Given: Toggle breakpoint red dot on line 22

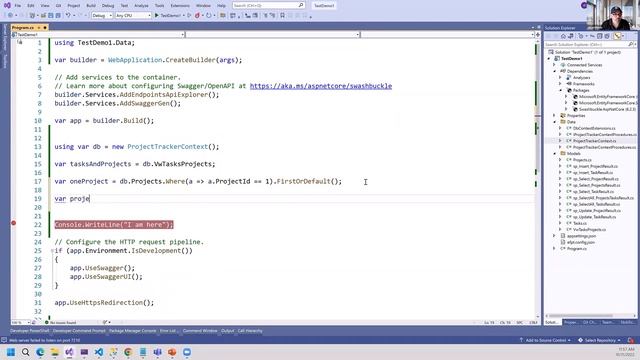Looking at the screenshot, I should click(x=13, y=223).
